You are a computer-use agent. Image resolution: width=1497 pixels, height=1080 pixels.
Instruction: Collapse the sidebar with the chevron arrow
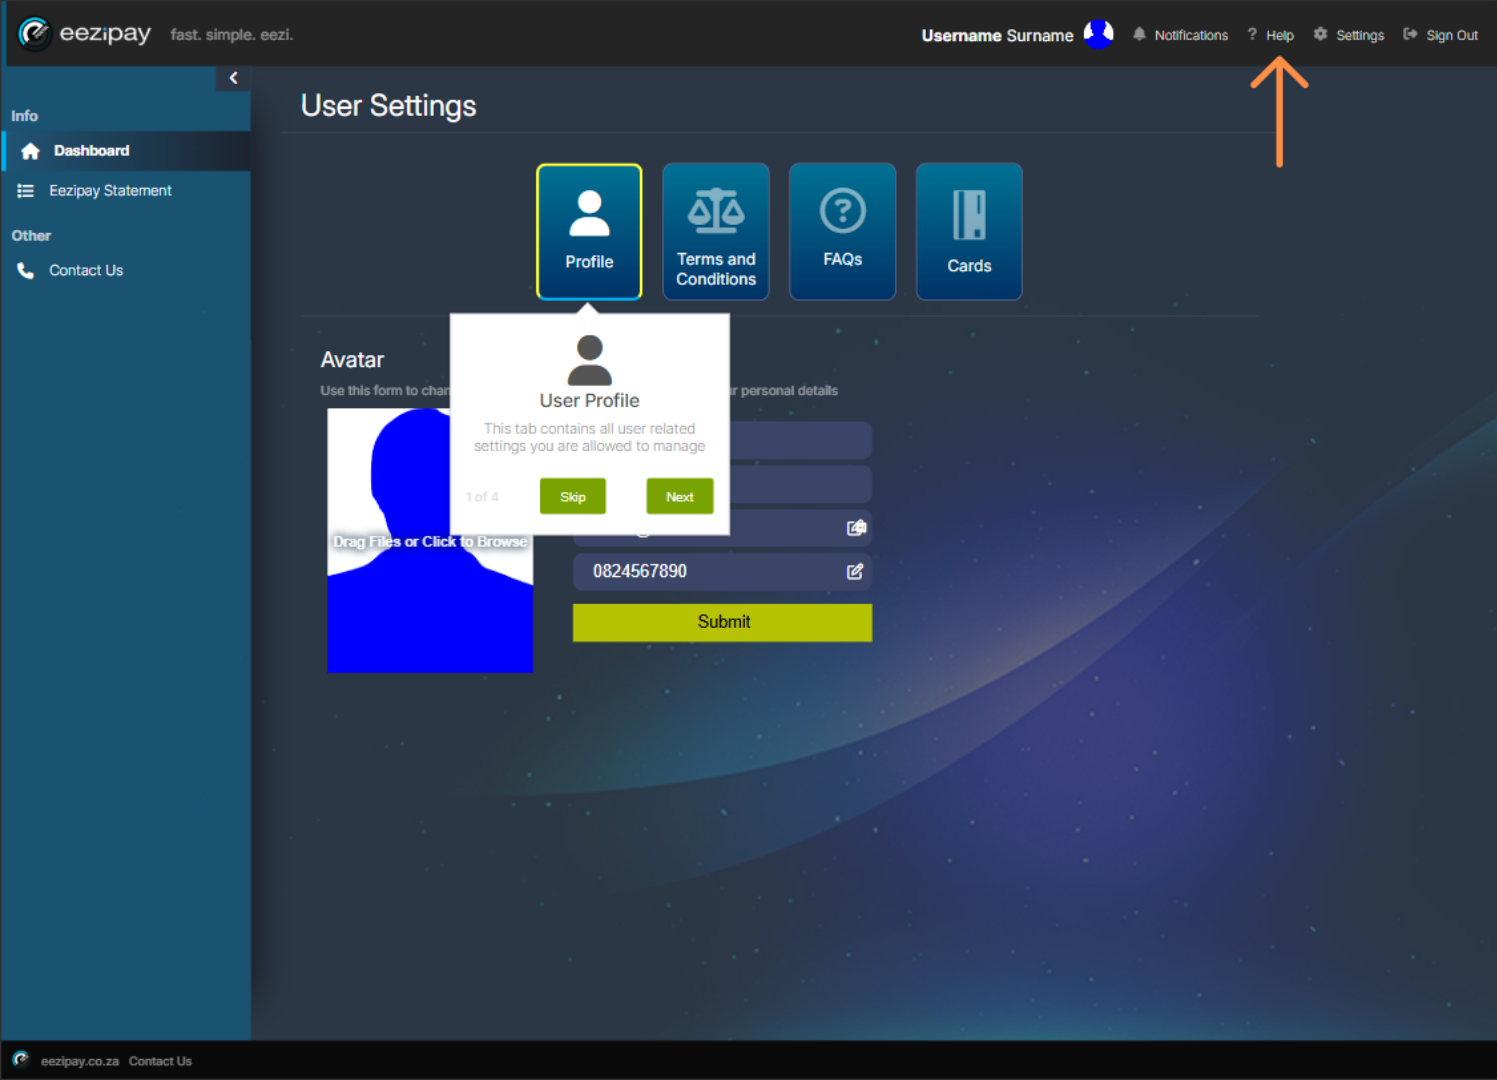coord(233,78)
